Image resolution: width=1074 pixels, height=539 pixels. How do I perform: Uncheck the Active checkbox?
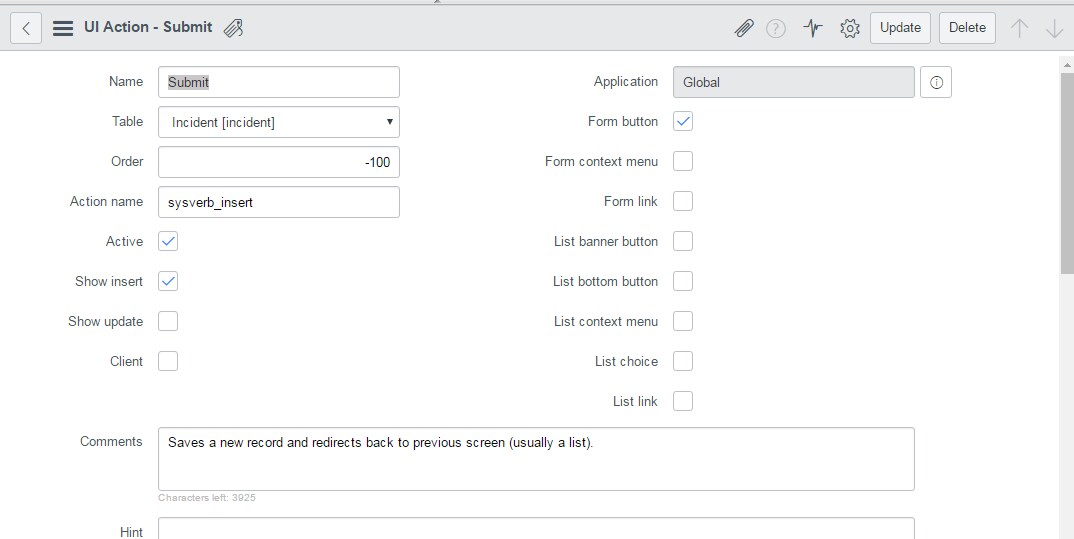(168, 241)
